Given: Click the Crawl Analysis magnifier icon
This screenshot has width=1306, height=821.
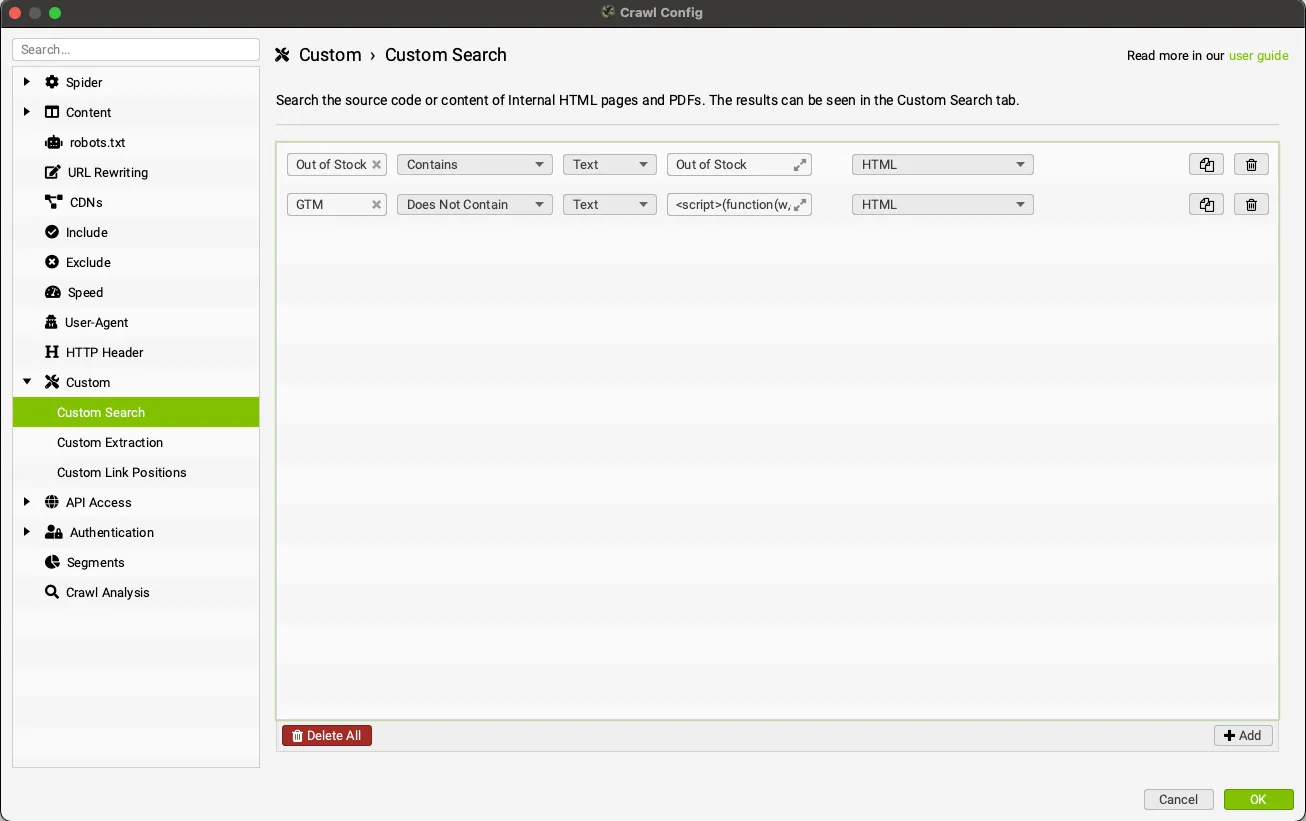Looking at the screenshot, I should point(51,592).
